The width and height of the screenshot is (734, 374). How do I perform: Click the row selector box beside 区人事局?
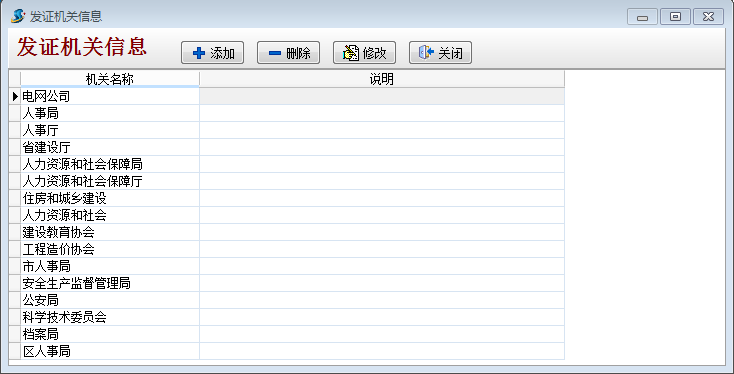pyautogui.click(x=15, y=351)
